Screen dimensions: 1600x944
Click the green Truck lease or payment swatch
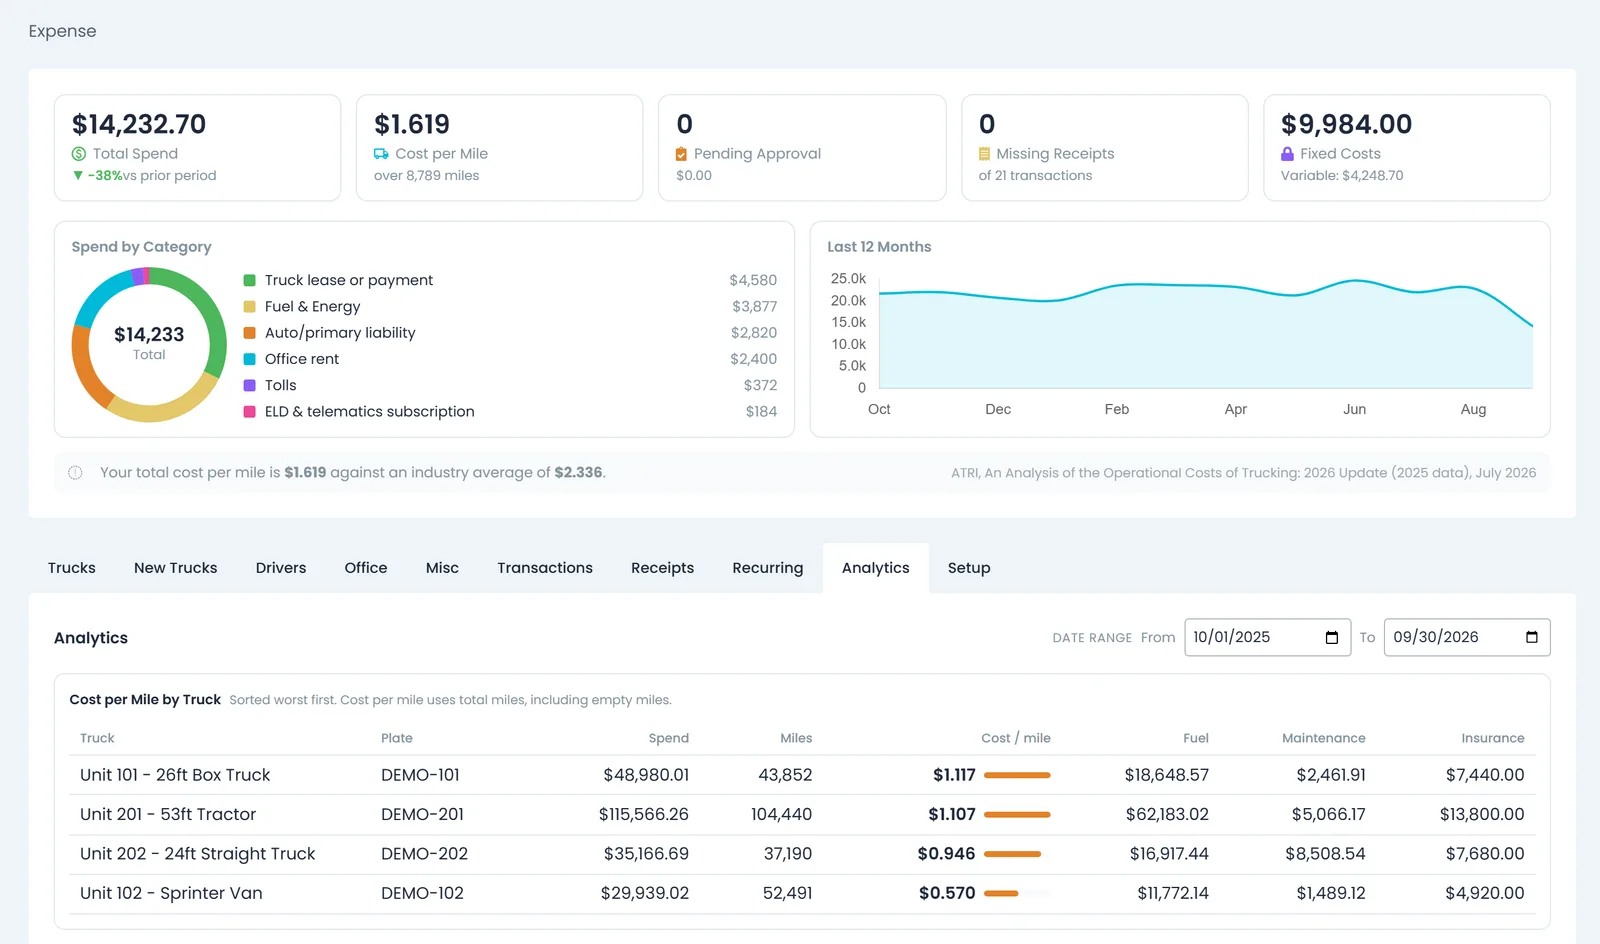coord(250,281)
